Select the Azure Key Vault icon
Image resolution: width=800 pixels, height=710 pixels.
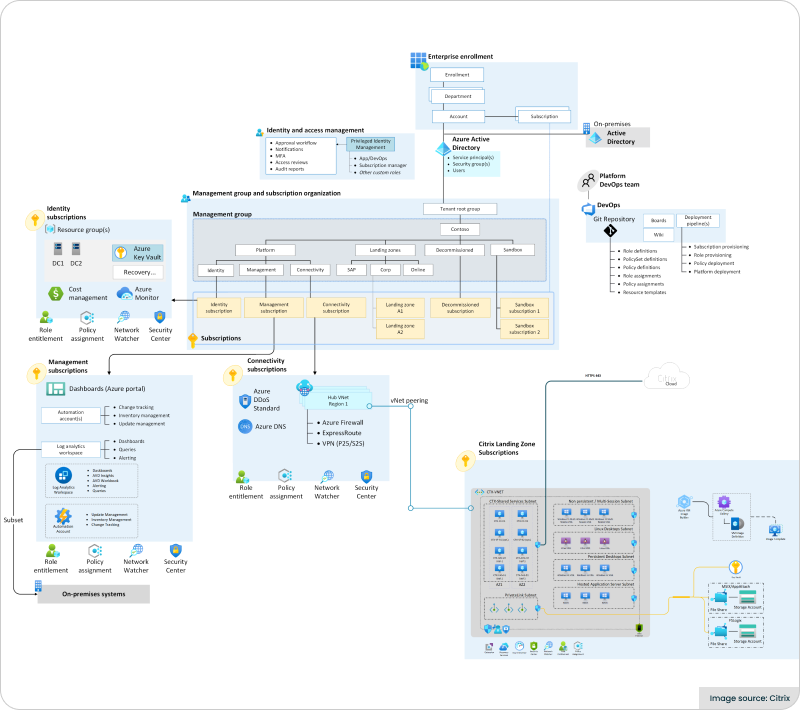point(120,252)
